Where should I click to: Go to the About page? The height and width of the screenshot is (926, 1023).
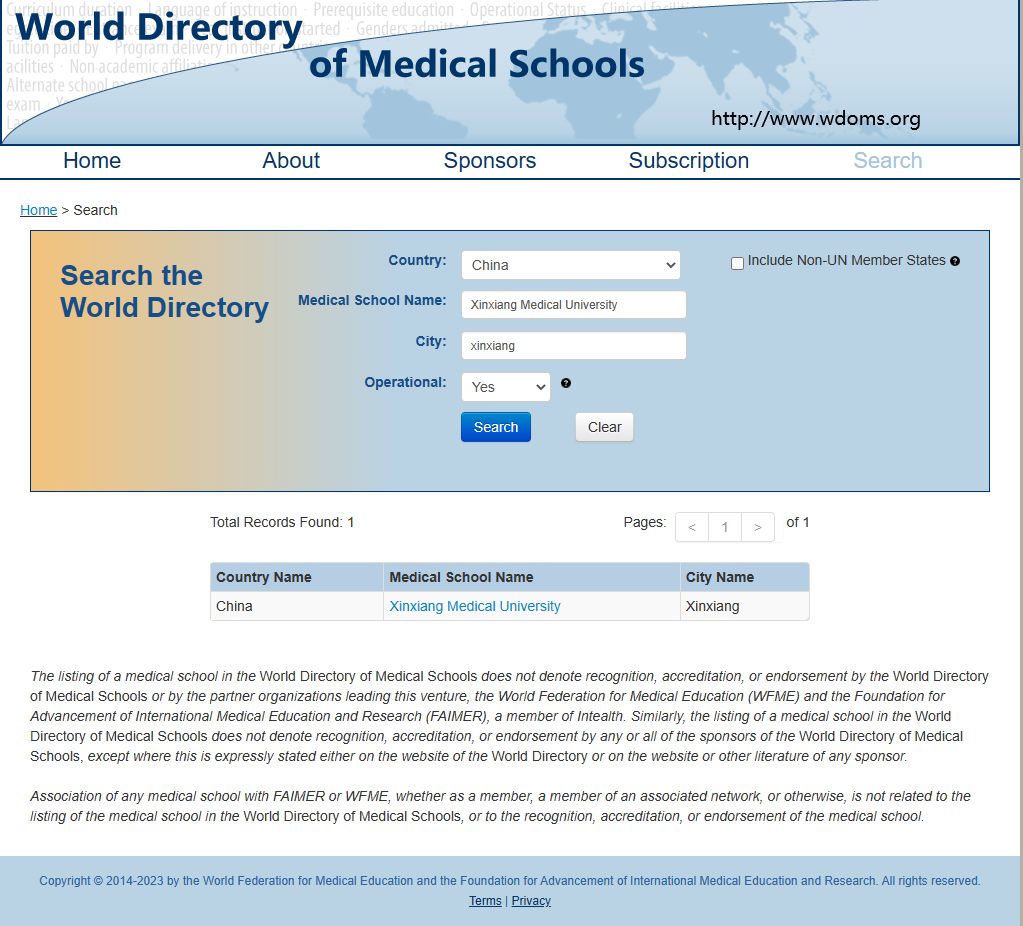tap(291, 161)
